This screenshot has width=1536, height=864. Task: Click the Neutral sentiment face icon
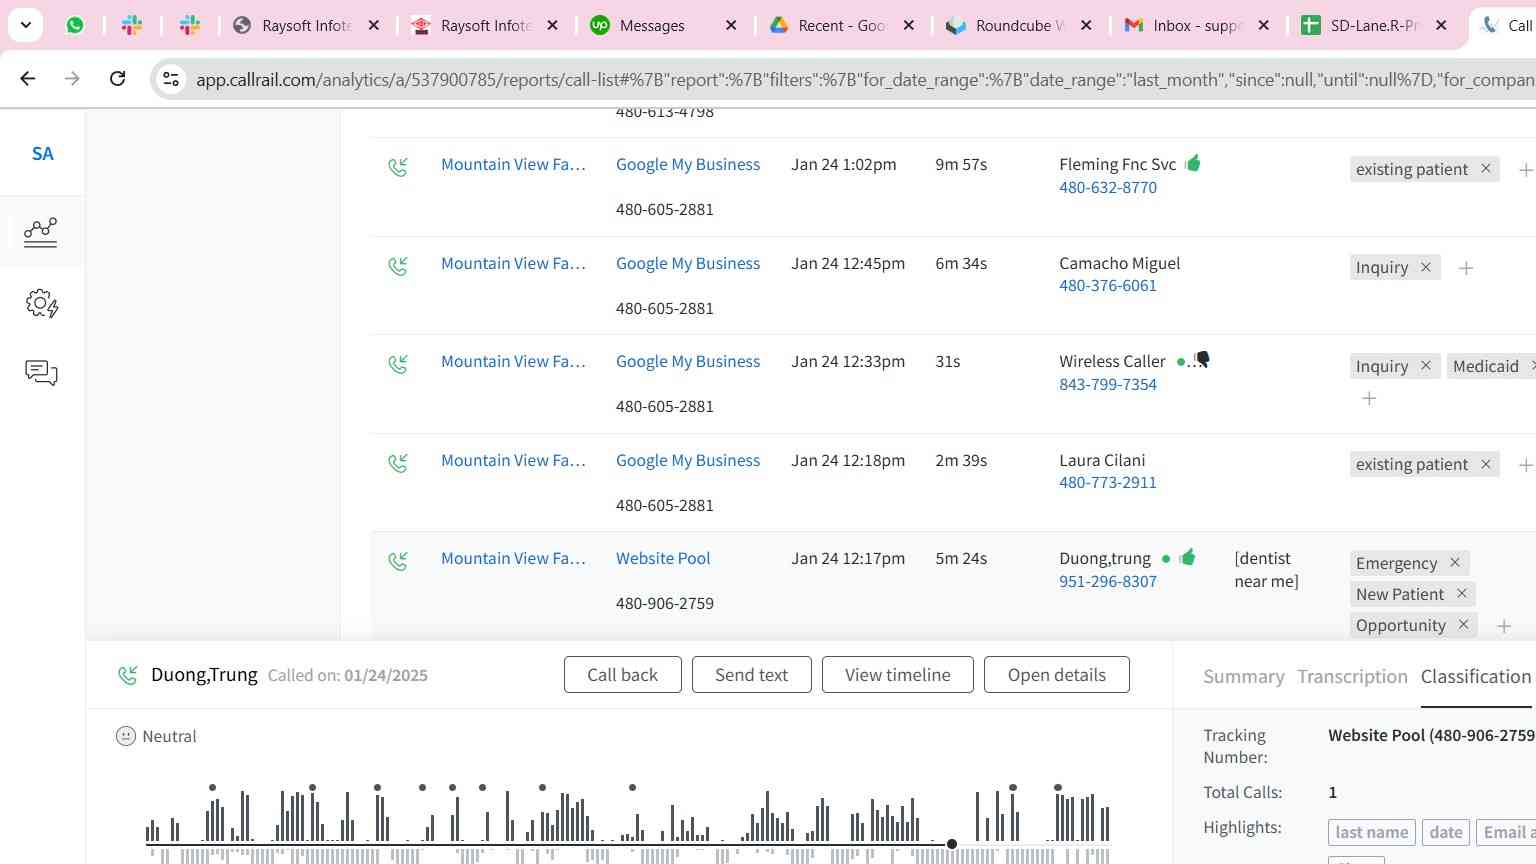coord(125,736)
